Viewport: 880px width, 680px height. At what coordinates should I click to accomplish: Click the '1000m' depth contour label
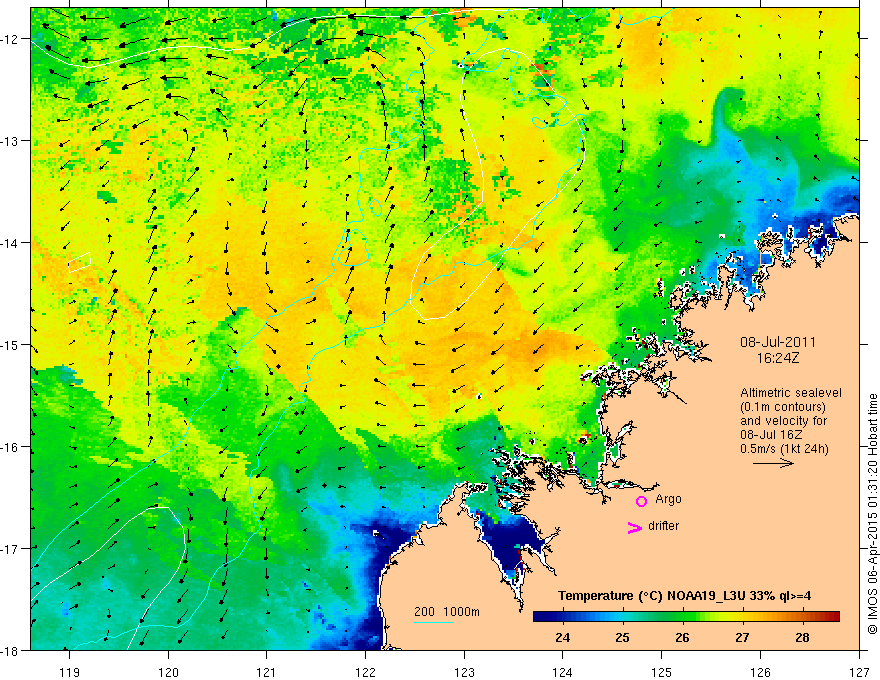(x=461, y=612)
